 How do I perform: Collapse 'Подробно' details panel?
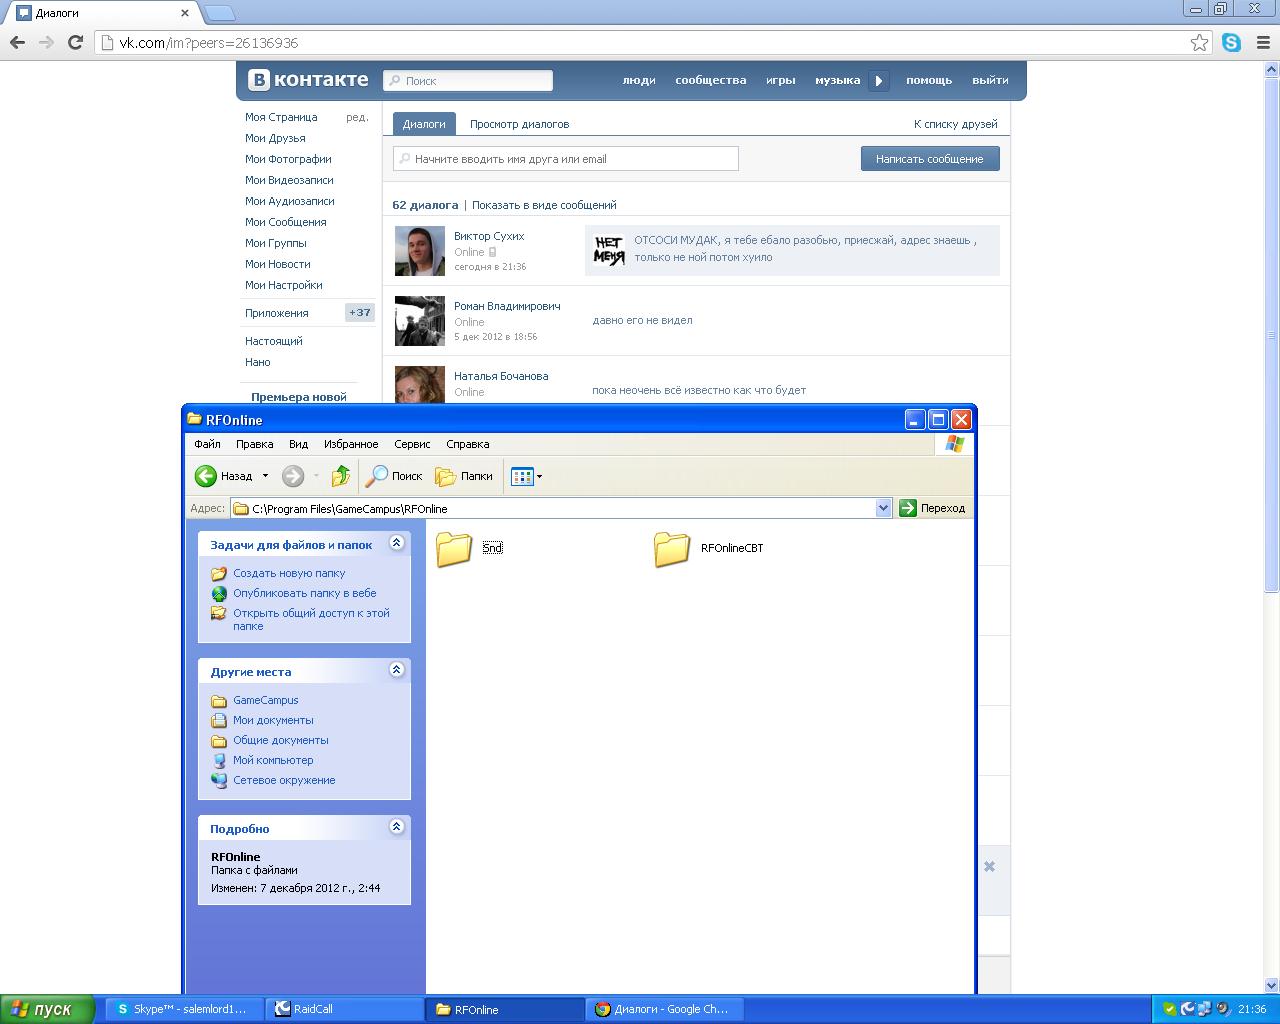coord(397,827)
